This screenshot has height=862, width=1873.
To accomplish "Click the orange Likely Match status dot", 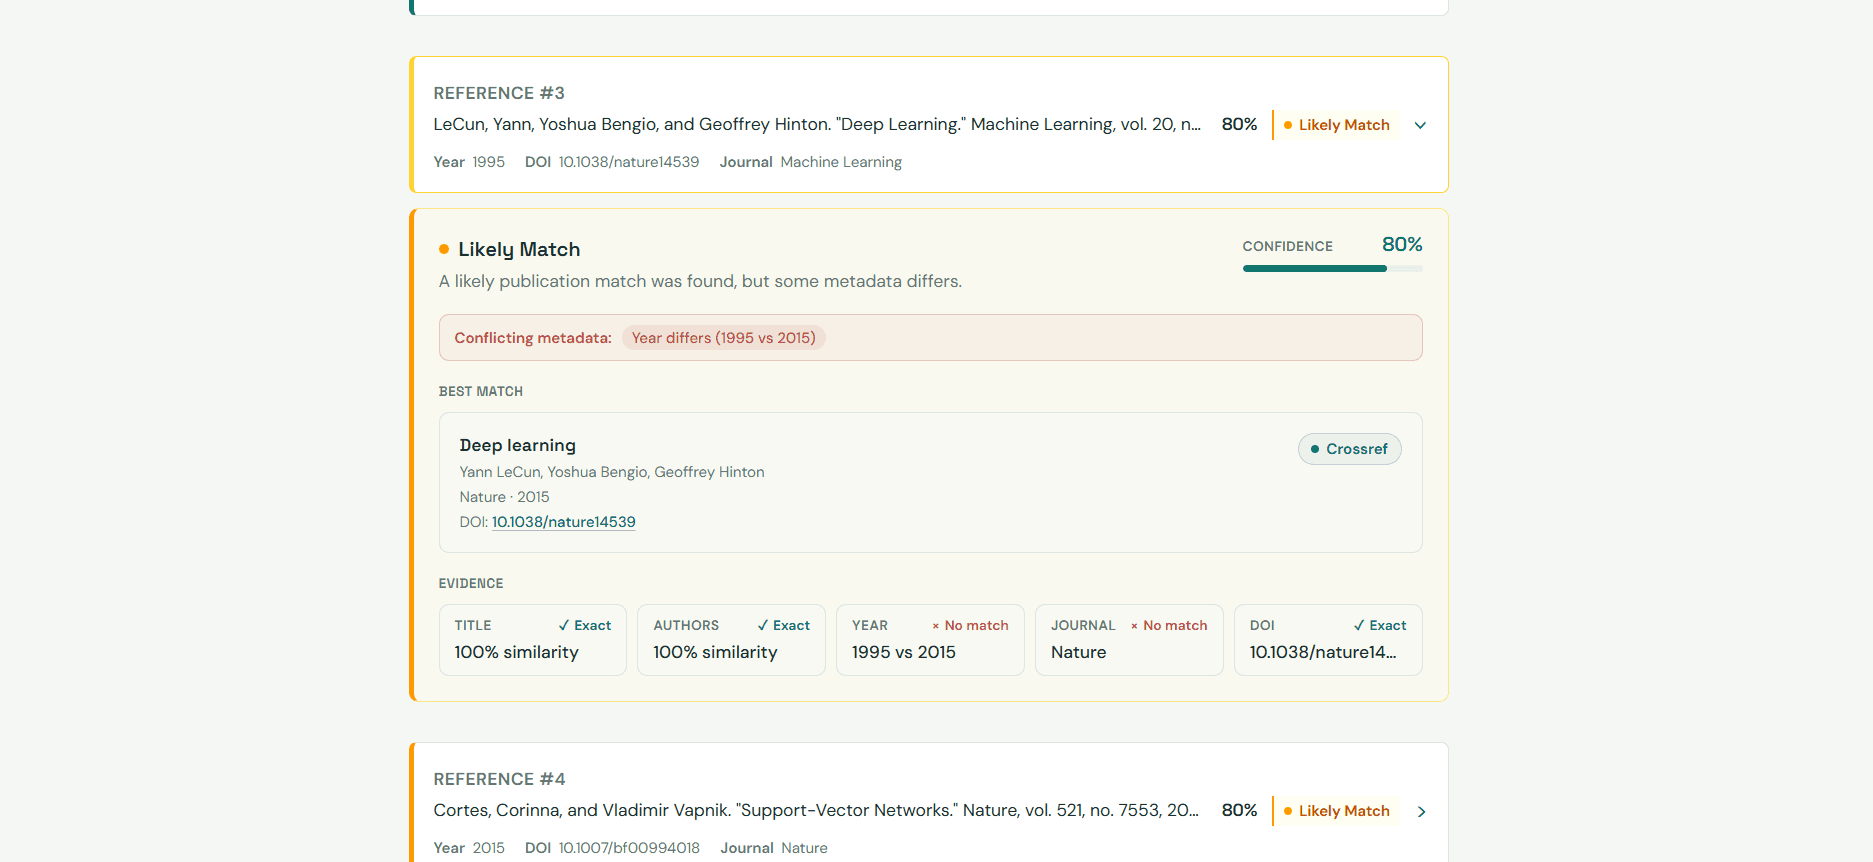I will (444, 249).
